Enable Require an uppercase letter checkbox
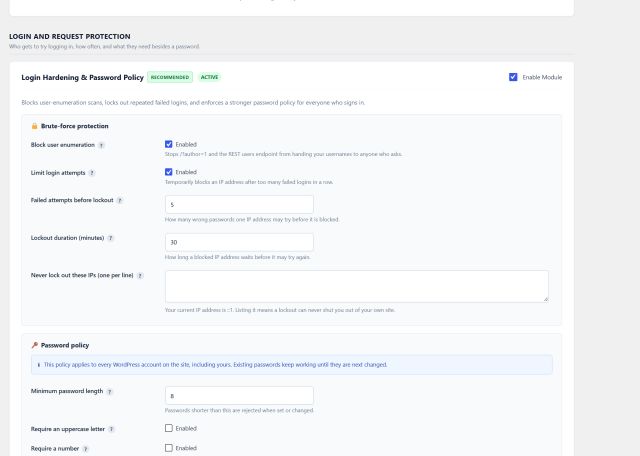 (x=169, y=428)
